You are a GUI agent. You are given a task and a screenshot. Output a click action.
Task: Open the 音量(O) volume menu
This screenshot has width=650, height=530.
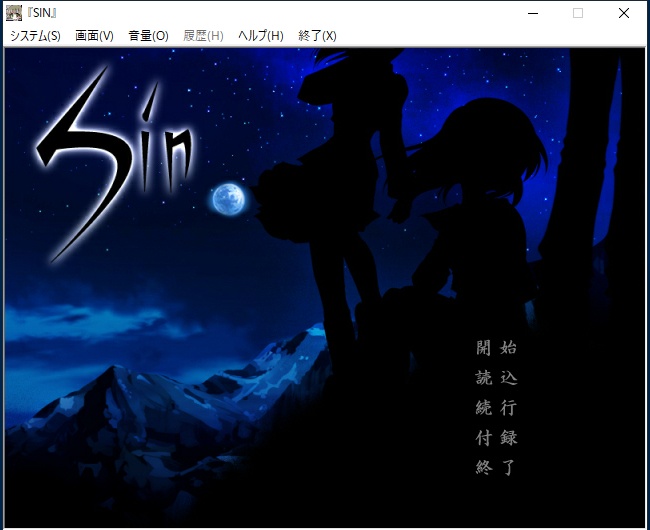[x=148, y=36]
